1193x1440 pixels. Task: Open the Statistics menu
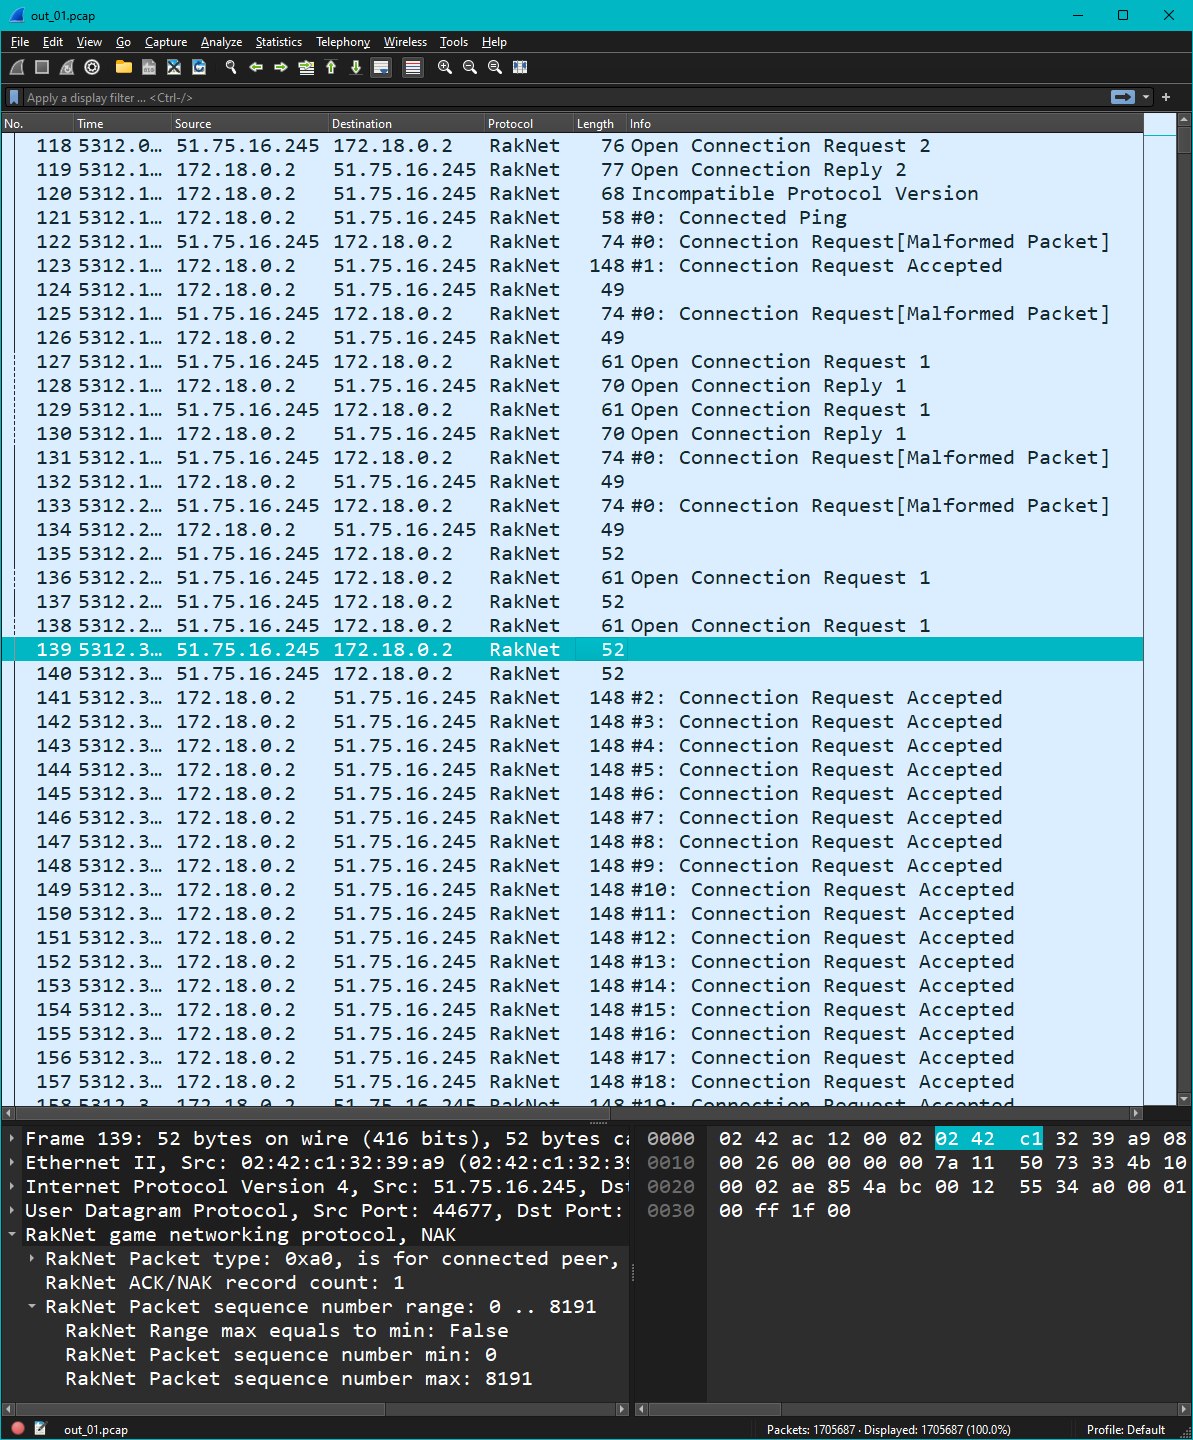(x=278, y=42)
